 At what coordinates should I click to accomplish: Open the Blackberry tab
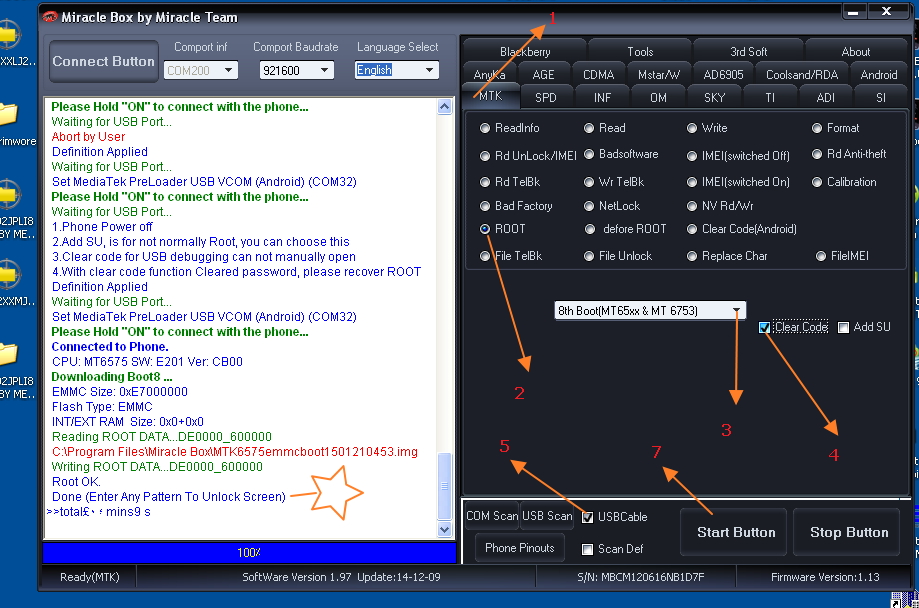point(525,52)
